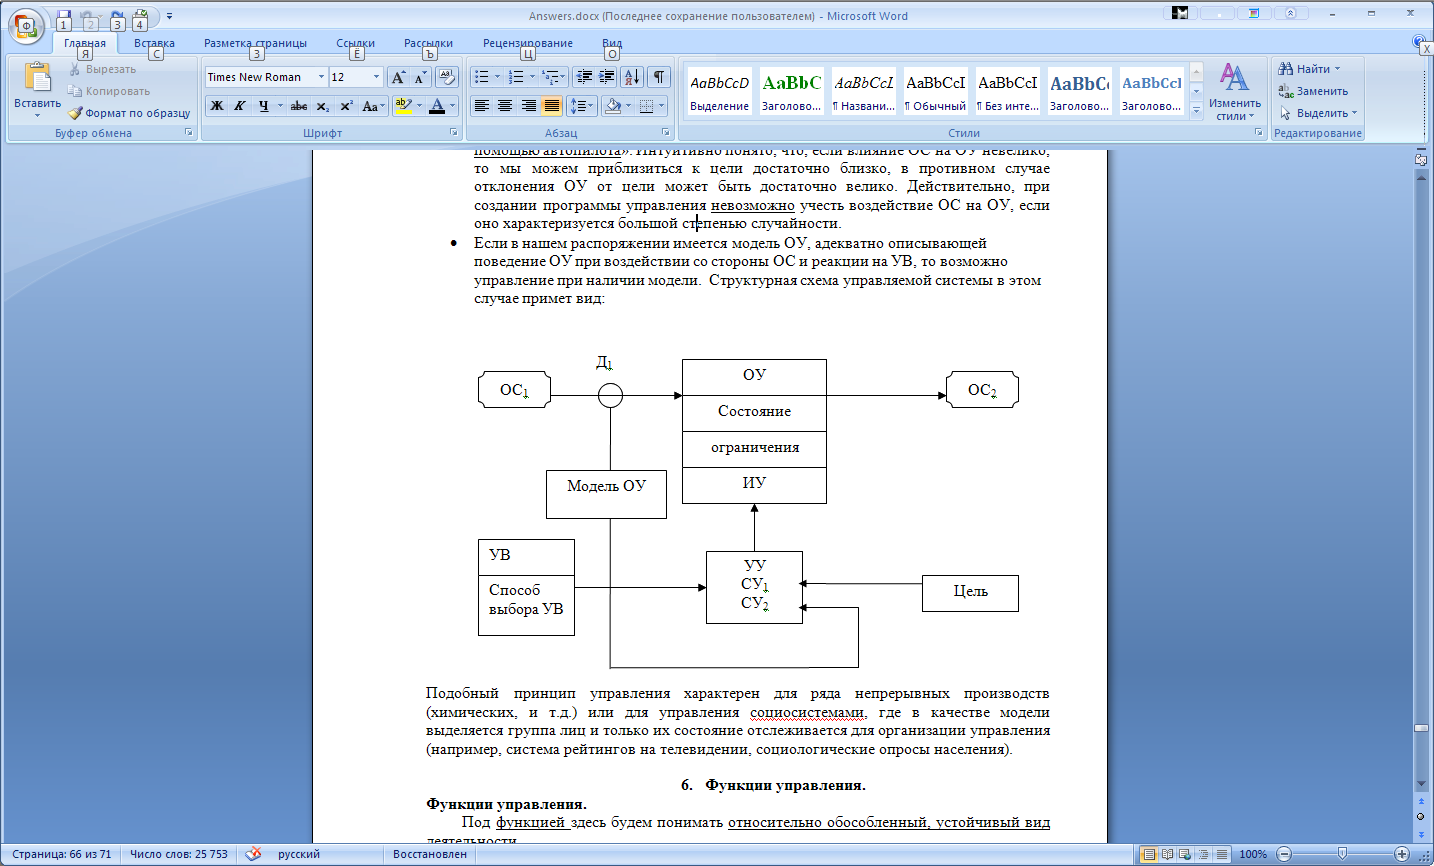This screenshot has width=1434, height=866.
Task: Apply strikethrough formatting
Action: [x=298, y=106]
